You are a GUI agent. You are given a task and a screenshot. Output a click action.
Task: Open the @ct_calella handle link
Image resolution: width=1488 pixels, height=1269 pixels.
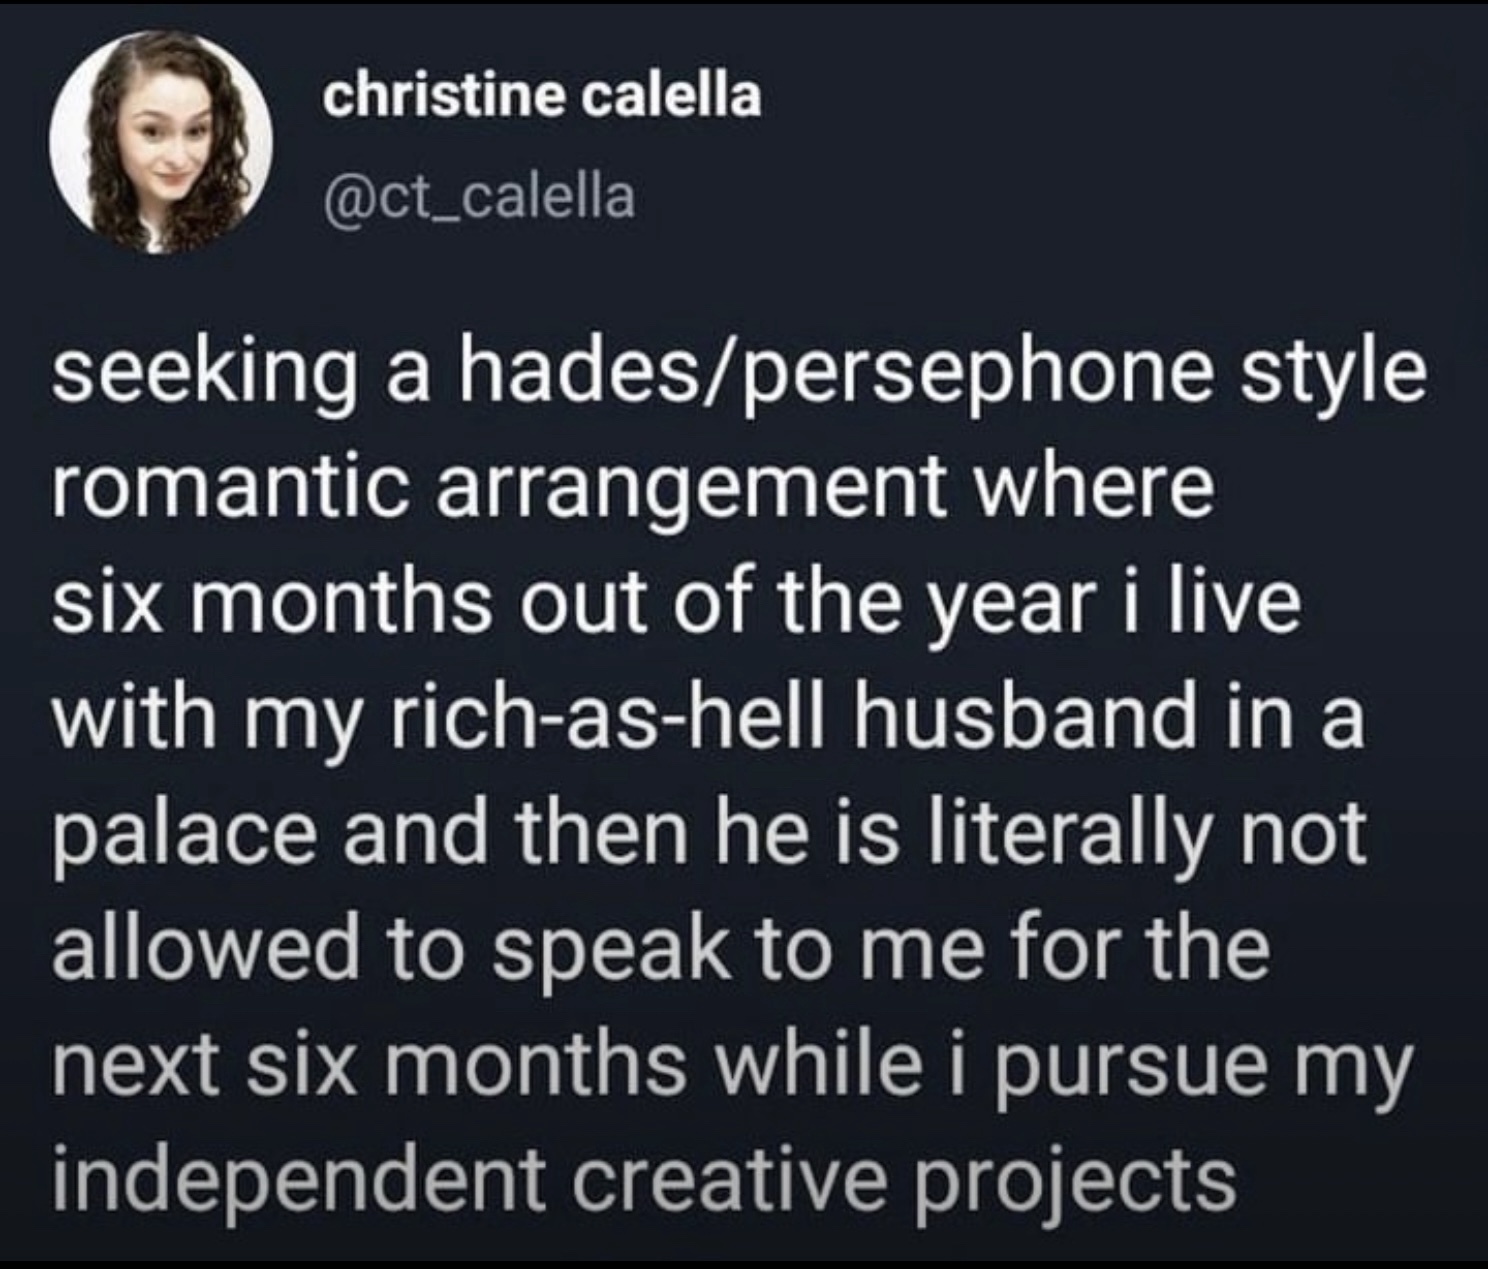pos(480,196)
